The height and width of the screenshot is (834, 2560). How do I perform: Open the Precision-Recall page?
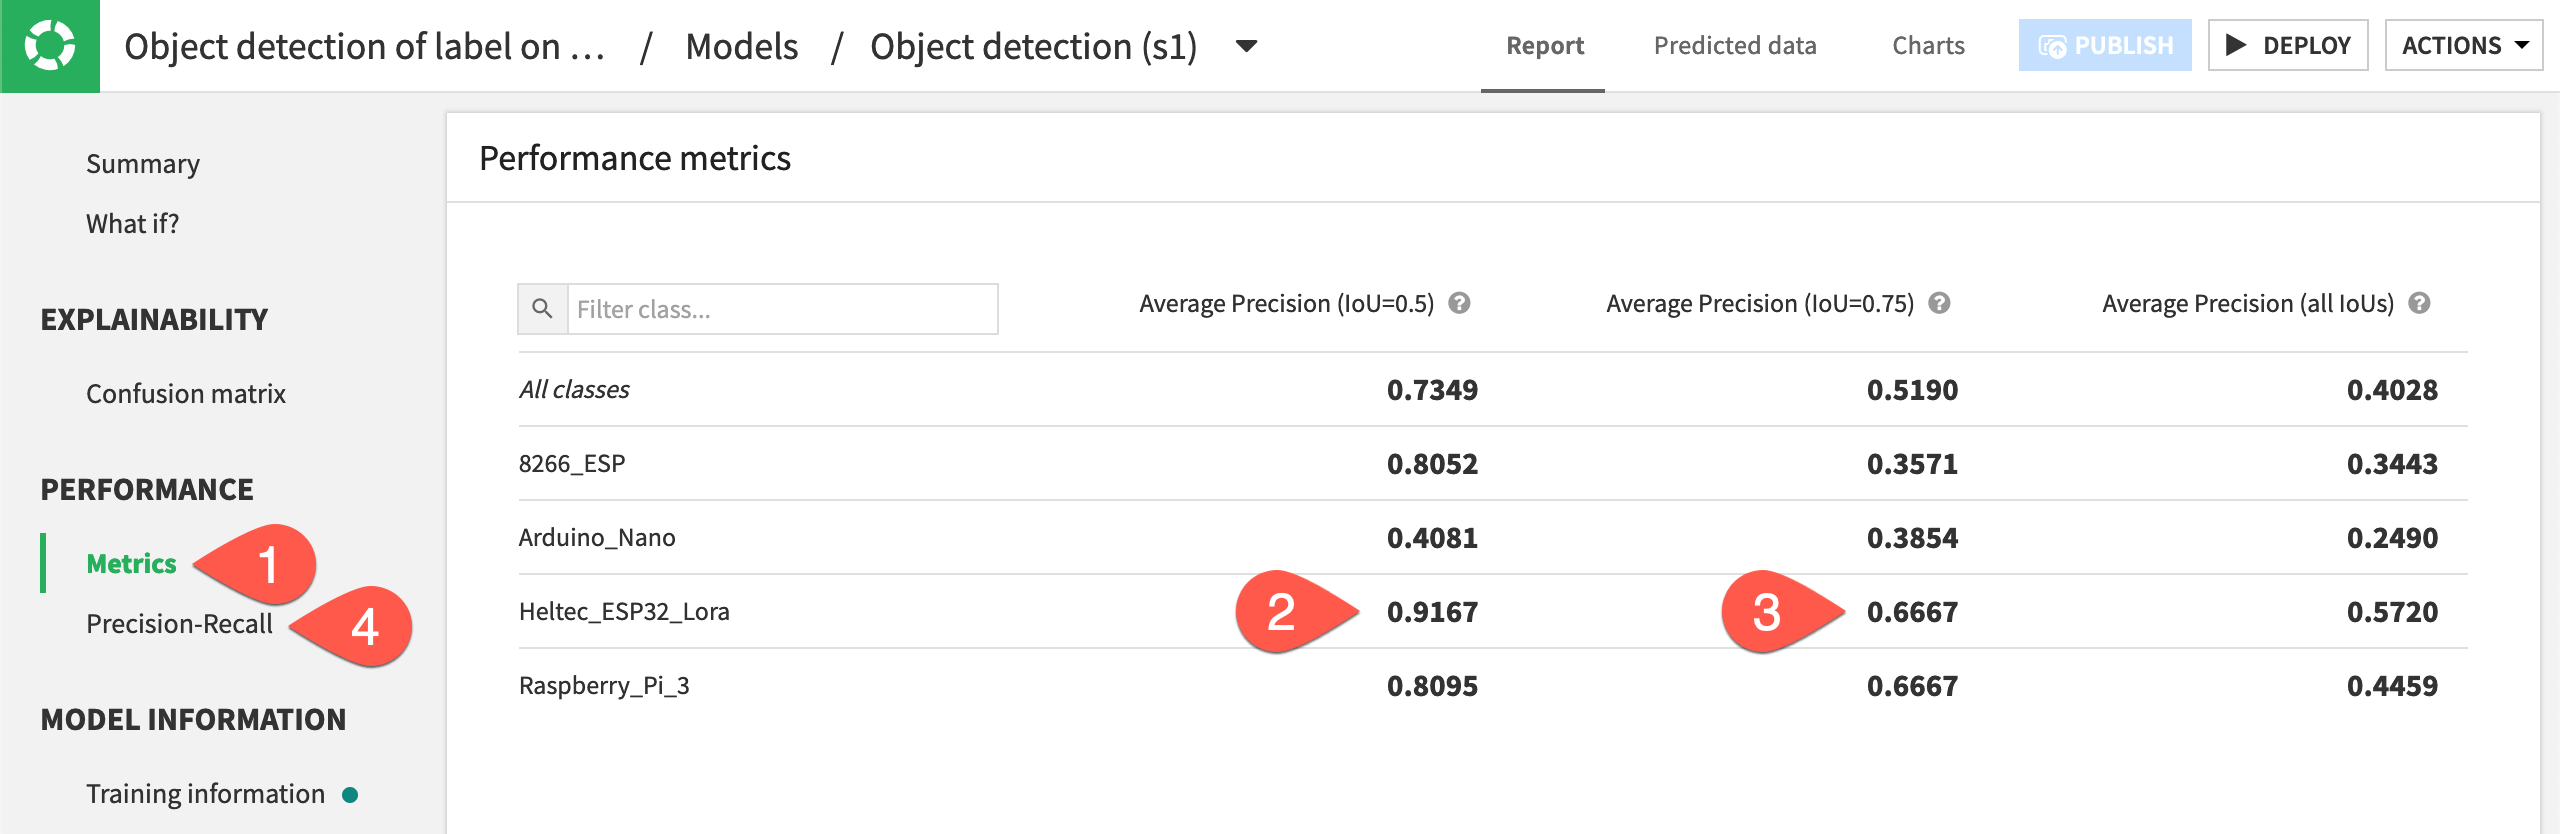179,624
